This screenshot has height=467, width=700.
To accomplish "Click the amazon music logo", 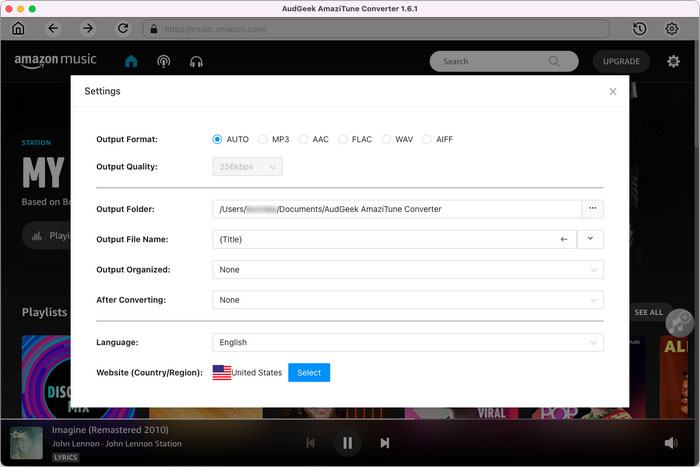I will 55,61.
